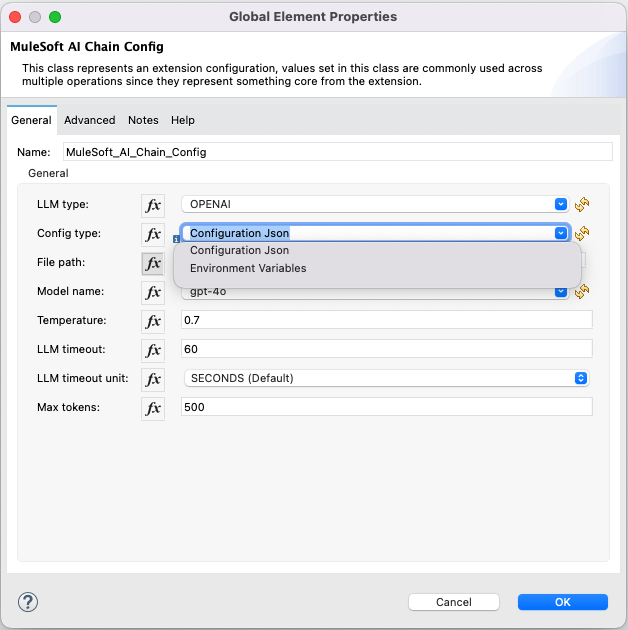Enable fx expression mode for Max tokens
Image resolution: width=628 pixels, height=630 pixels.
tap(153, 408)
